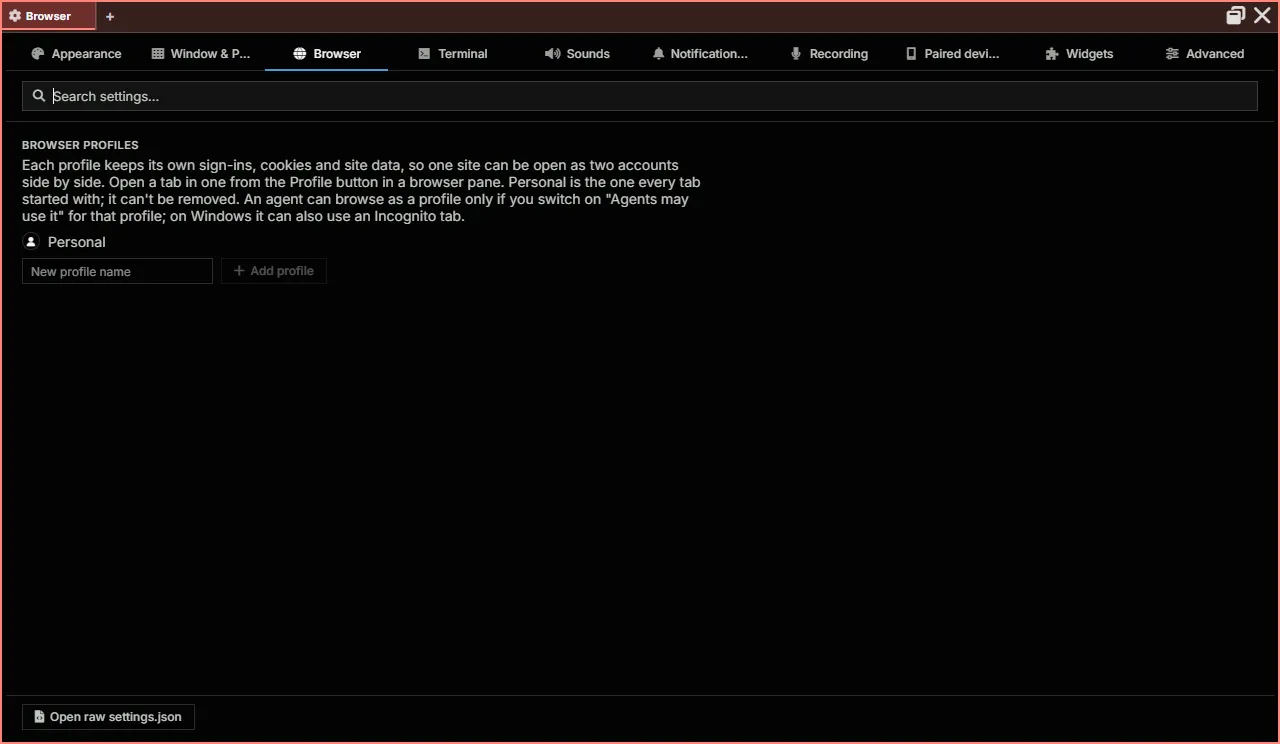The width and height of the screenshot is (1280, 744).
Task: Go to the Sounds tab
Action: click(577, 54)
